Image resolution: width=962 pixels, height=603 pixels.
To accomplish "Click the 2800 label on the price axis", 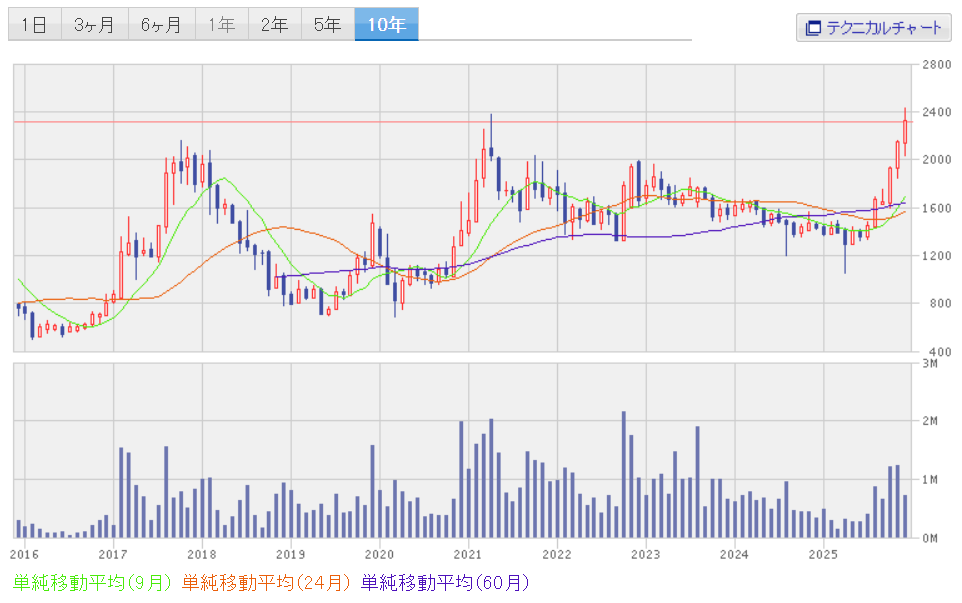I will (x=937, y=65).
